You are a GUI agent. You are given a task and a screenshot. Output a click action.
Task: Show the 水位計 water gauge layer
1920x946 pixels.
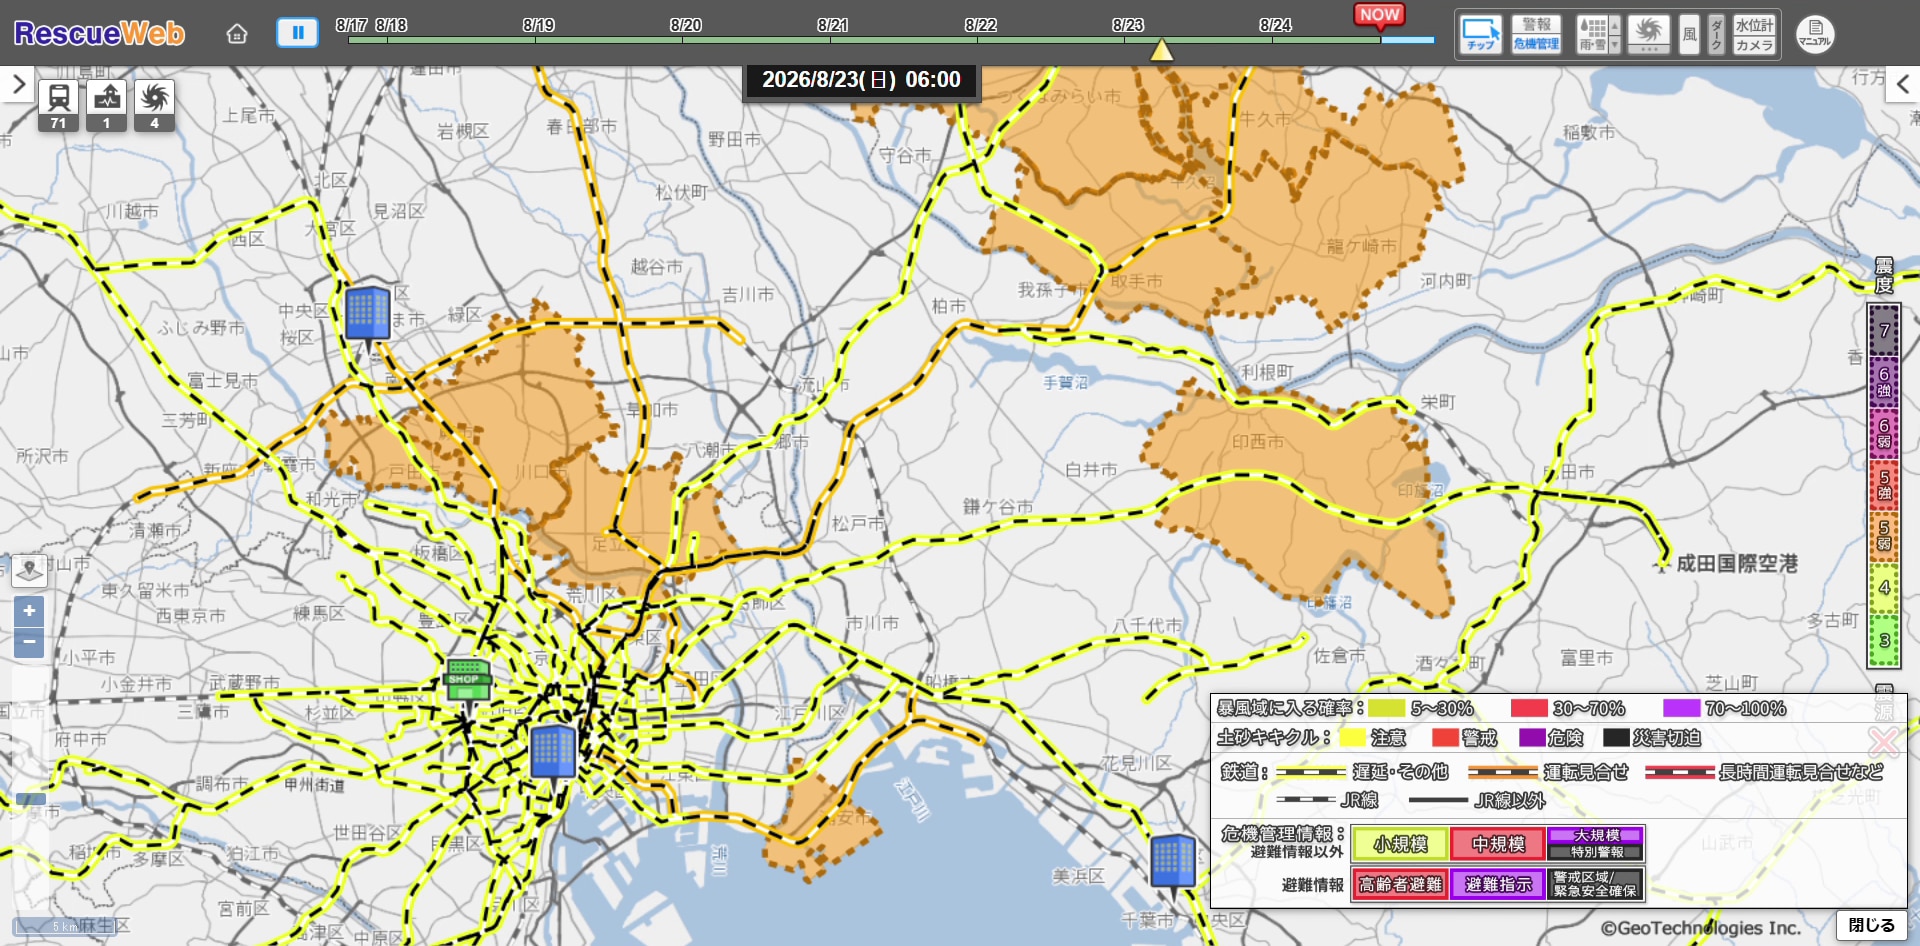[x=1754, y=25]
